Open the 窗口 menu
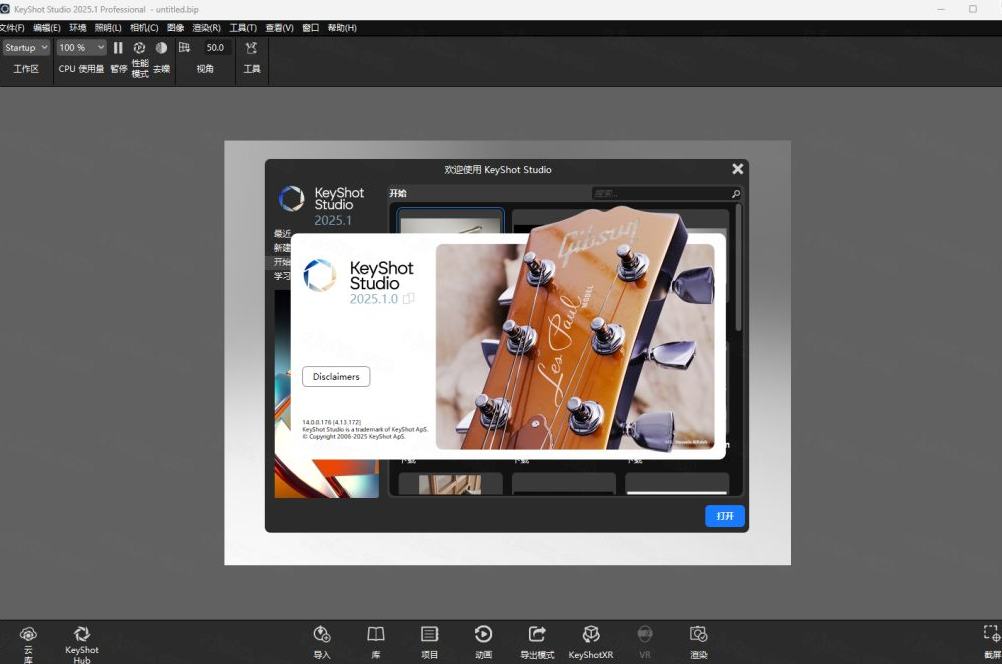Screen dimensions: 1002x664 311,28
